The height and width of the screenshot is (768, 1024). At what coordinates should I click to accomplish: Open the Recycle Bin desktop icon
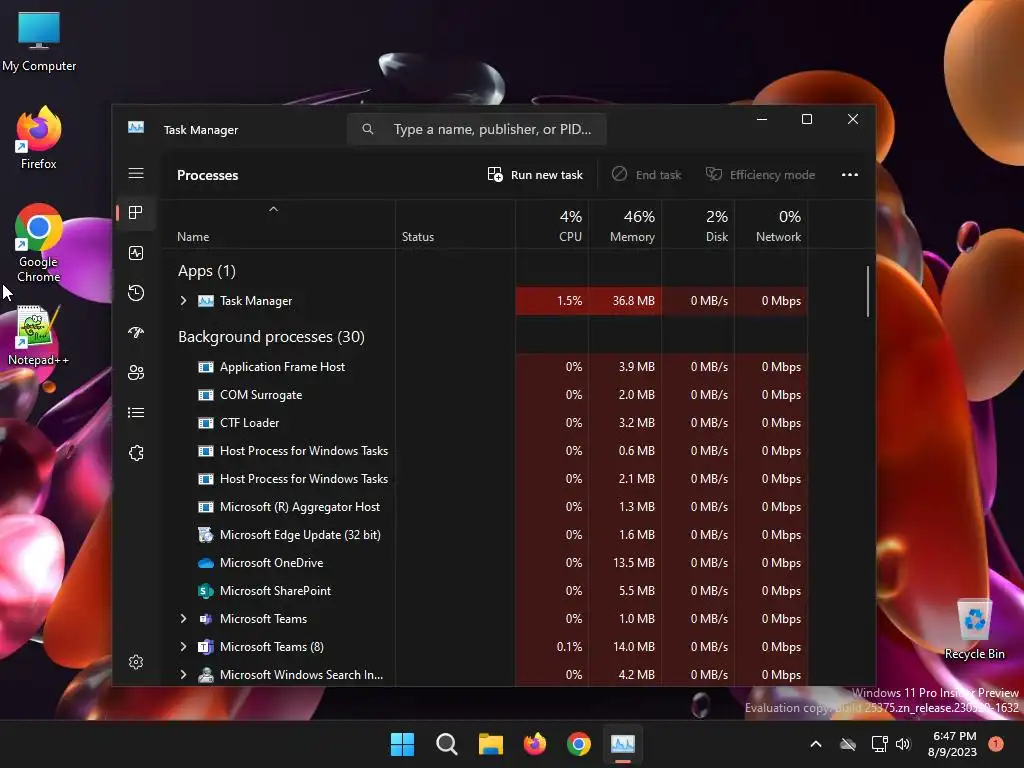coord(974,630)
